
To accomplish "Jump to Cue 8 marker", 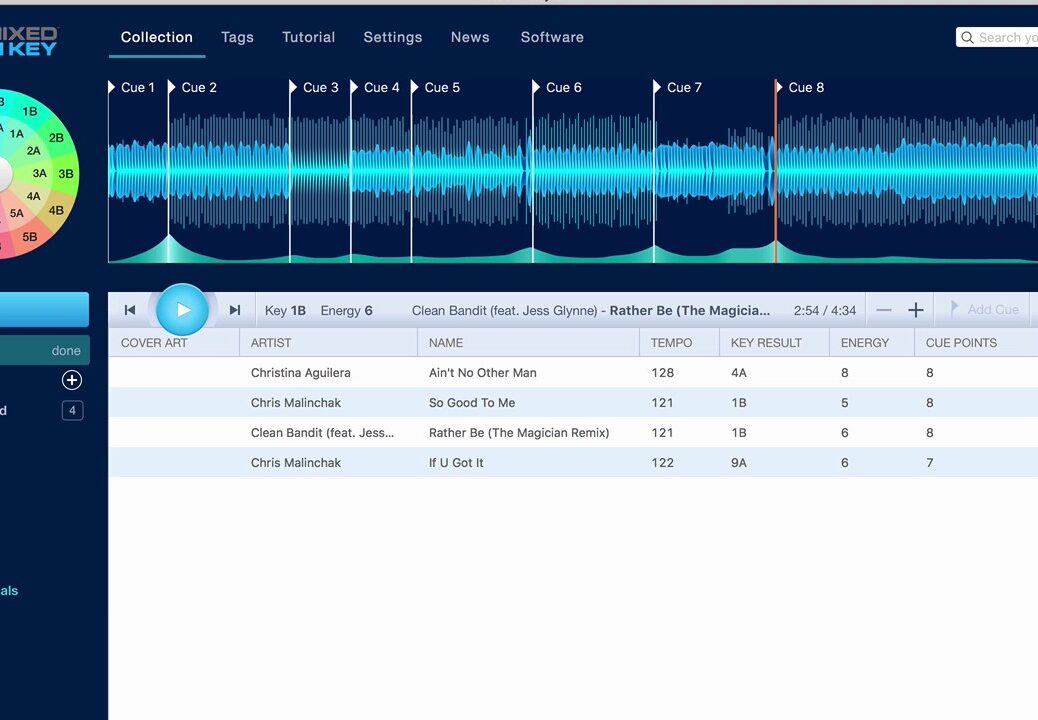I will [x=800, y=87].
